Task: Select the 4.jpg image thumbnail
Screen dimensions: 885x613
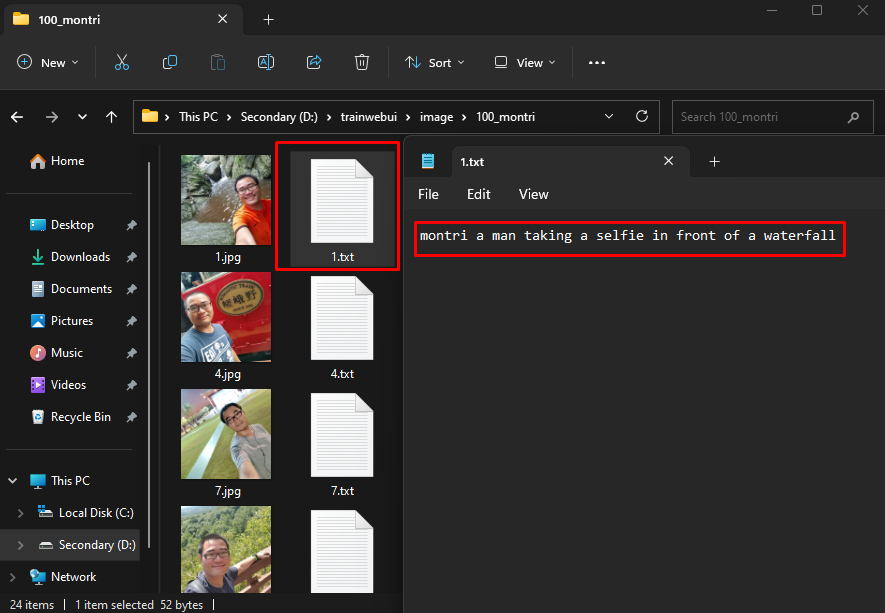Action: pos(225,317)
